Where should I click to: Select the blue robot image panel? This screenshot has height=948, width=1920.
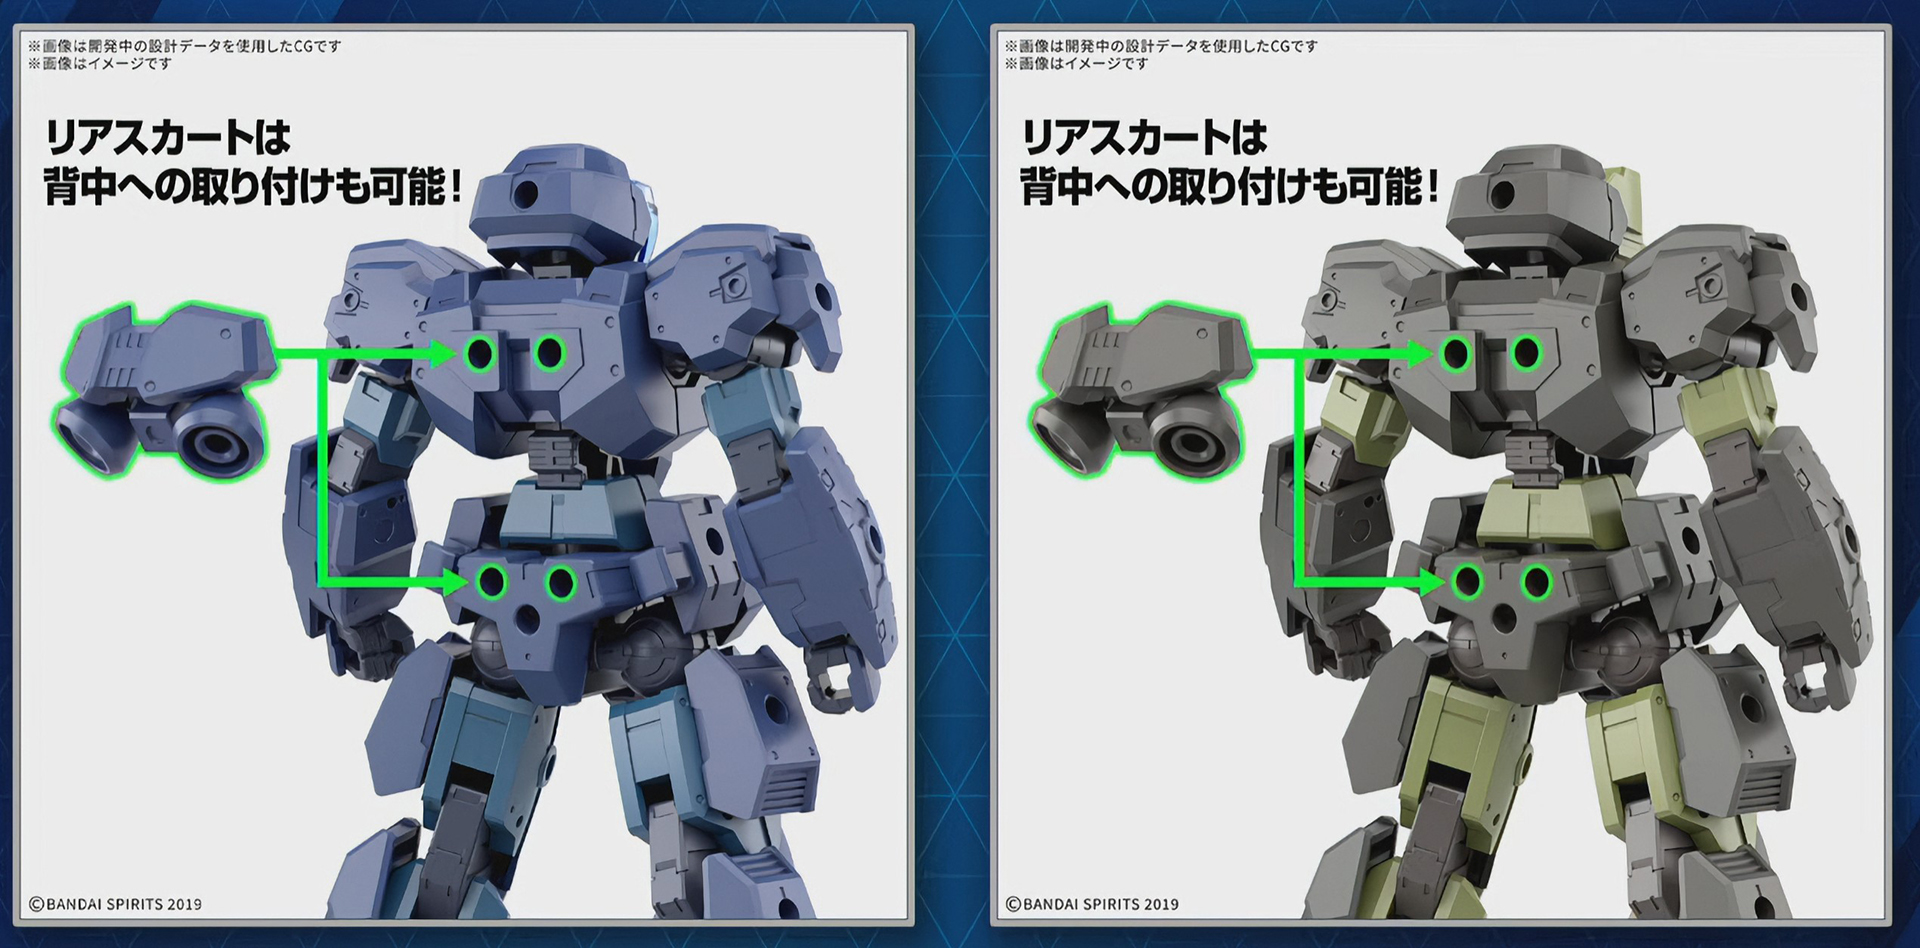coord(463,474)
